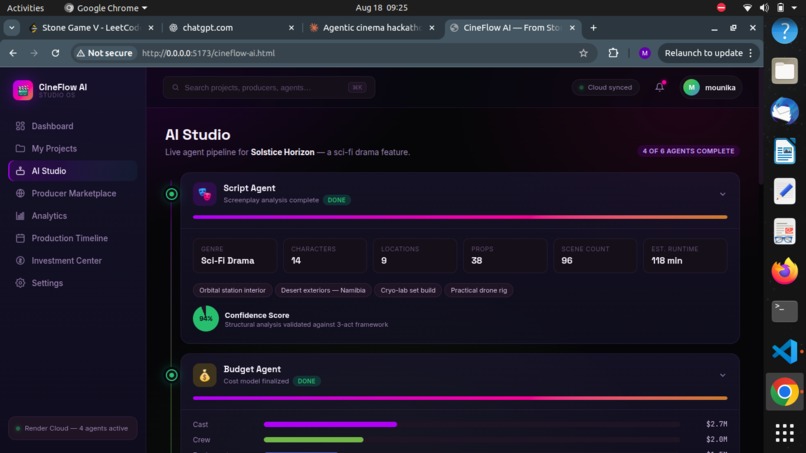The image size is (806, 453).
Task: Switch to Stone Game V LeetCode tab
Action: point(91,28)
